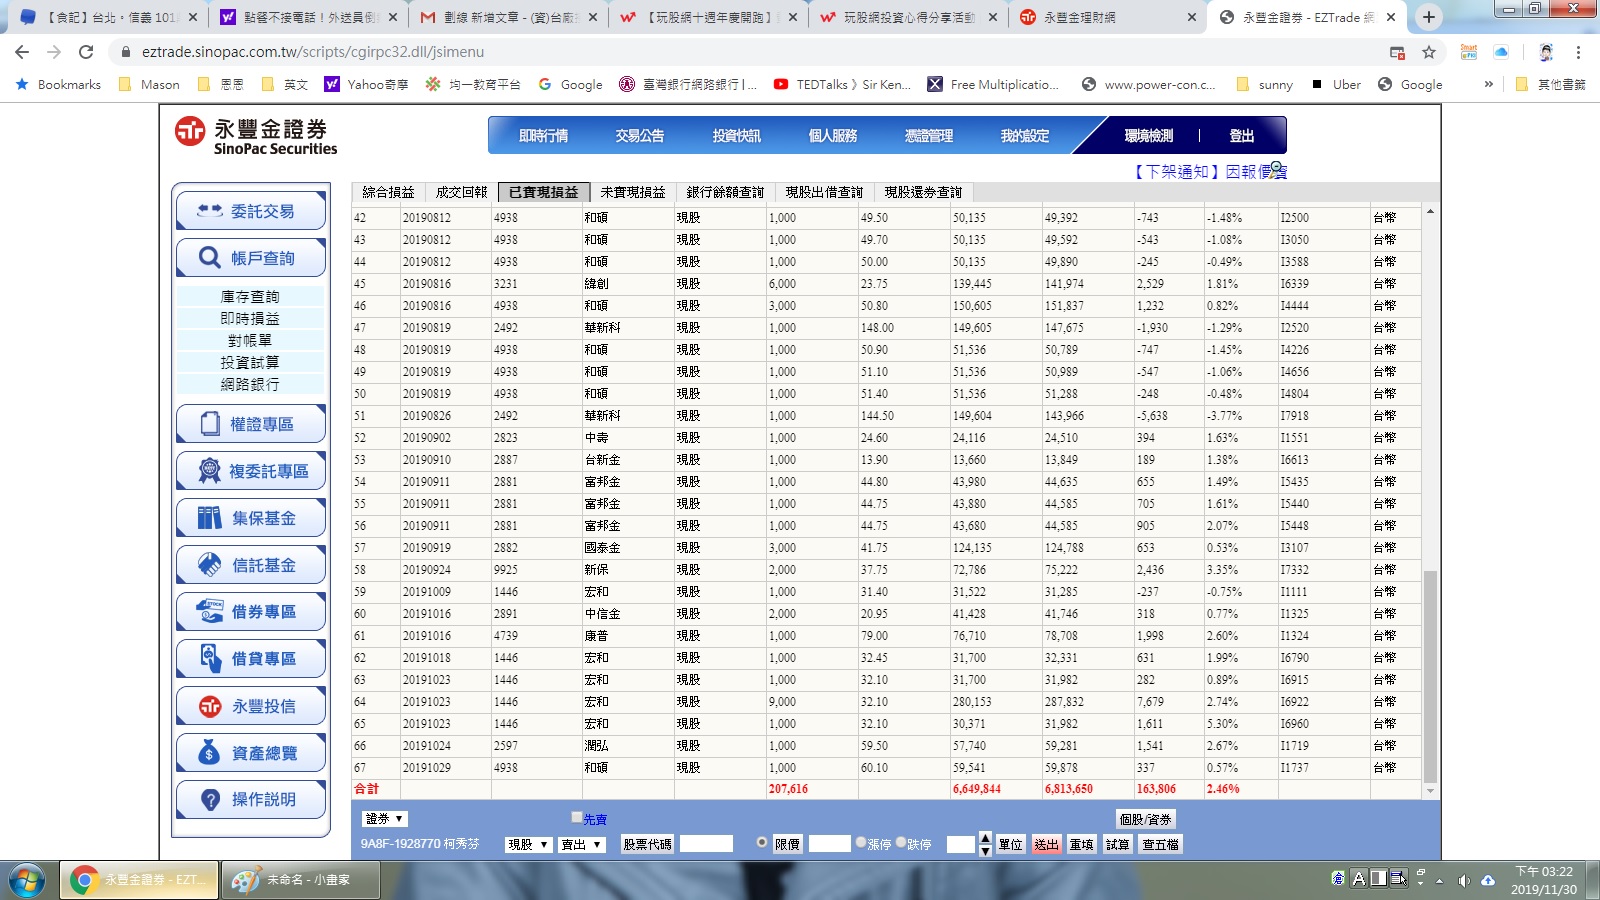Open the 對帳單 sidebar link
1600x900 pixels.
250,340
